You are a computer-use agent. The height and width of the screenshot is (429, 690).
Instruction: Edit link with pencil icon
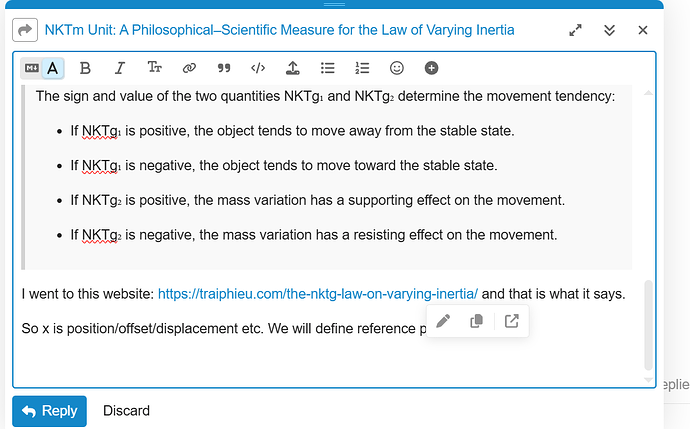coord(444,321)
